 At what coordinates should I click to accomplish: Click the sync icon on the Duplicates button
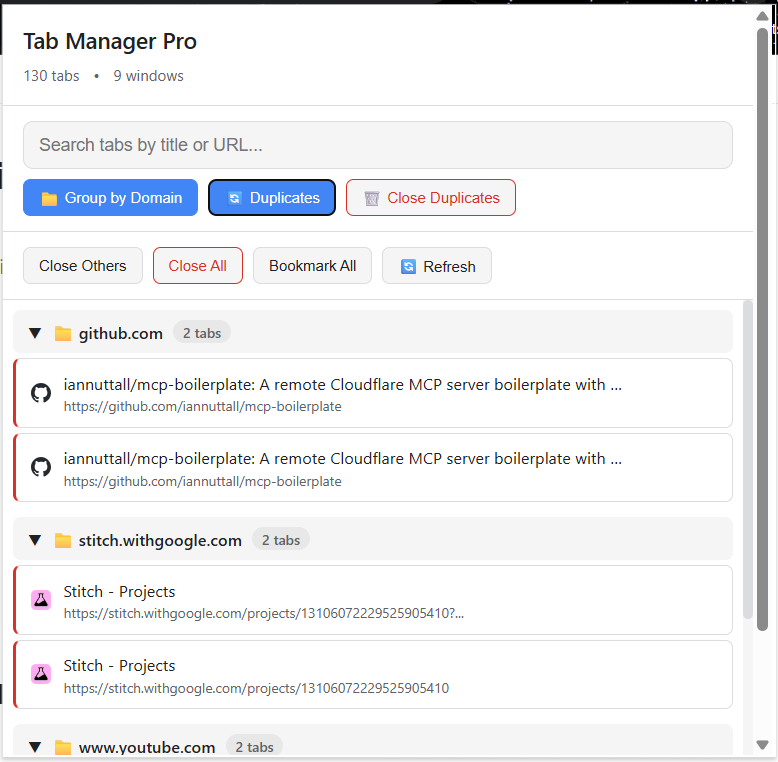tap(234, 198)
